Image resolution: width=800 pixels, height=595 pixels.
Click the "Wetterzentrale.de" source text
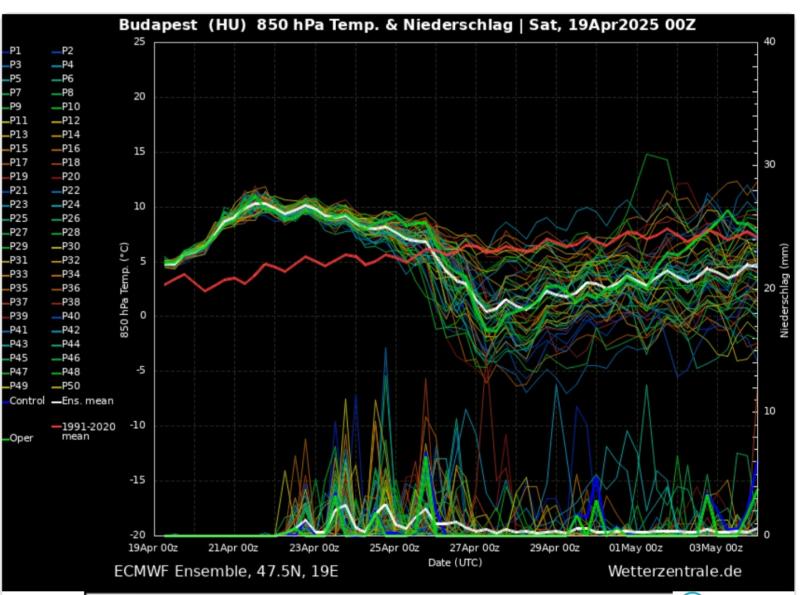pos(674,571)
